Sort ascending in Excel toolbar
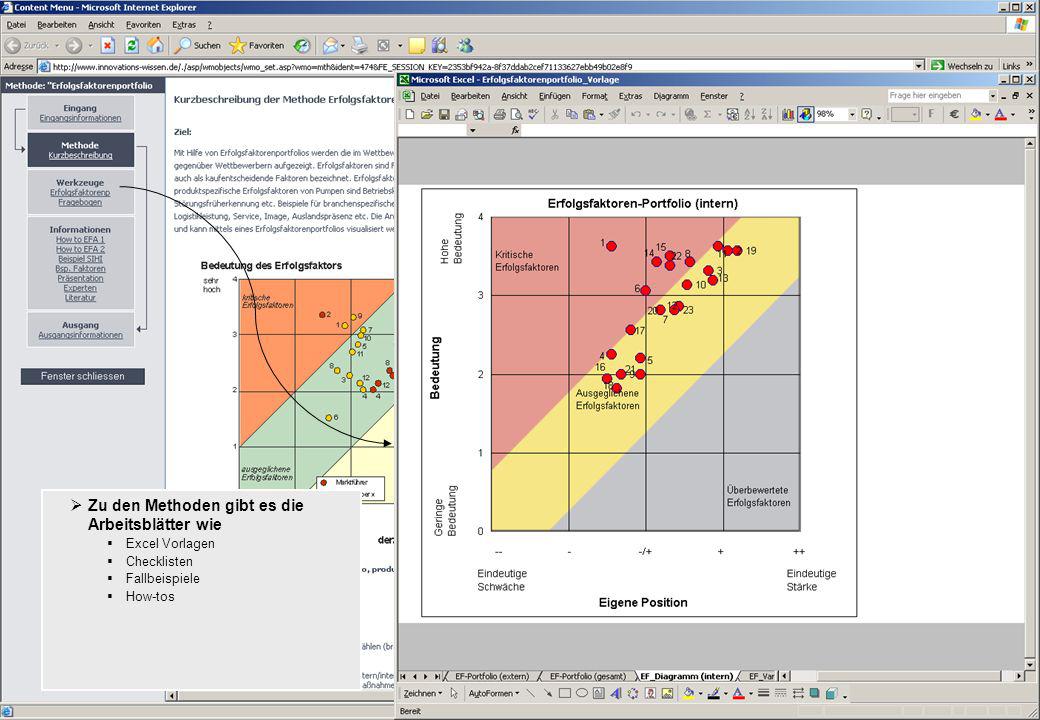 (x=749, y=114)
